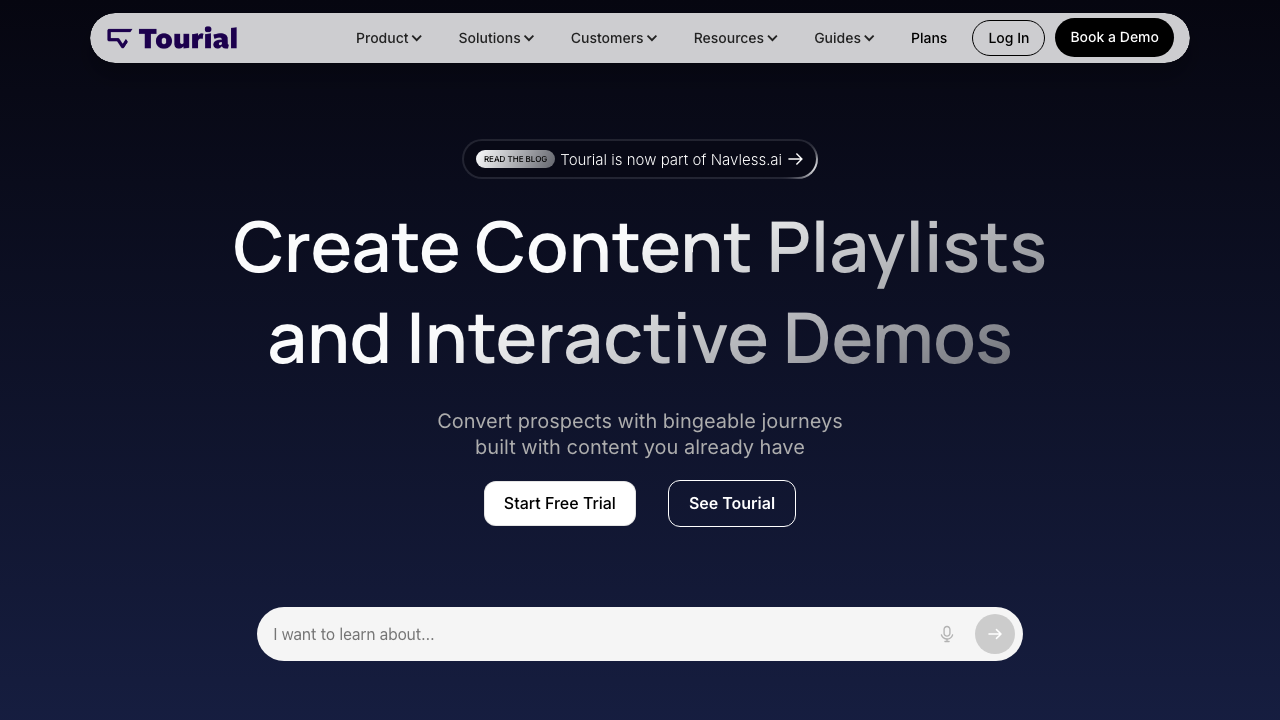Image resolution: width=1280 pixels, height=720 pixels.
Task: Start a free trial
Action: 559,503
